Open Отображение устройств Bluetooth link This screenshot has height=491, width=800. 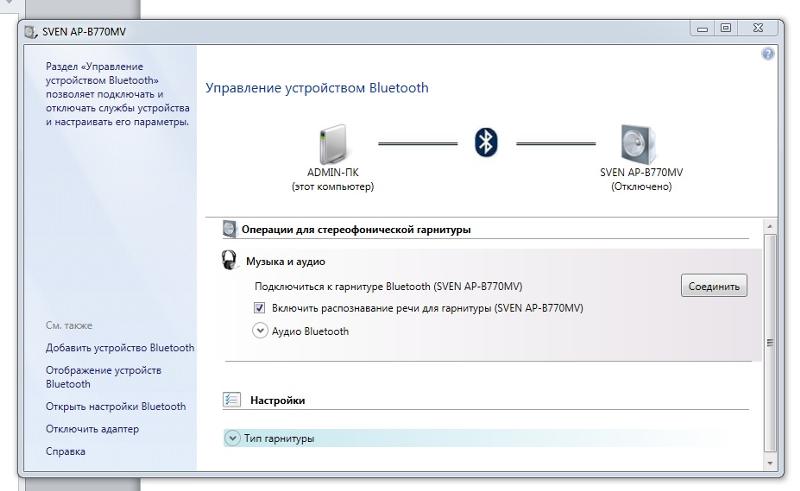coord(104,377)
